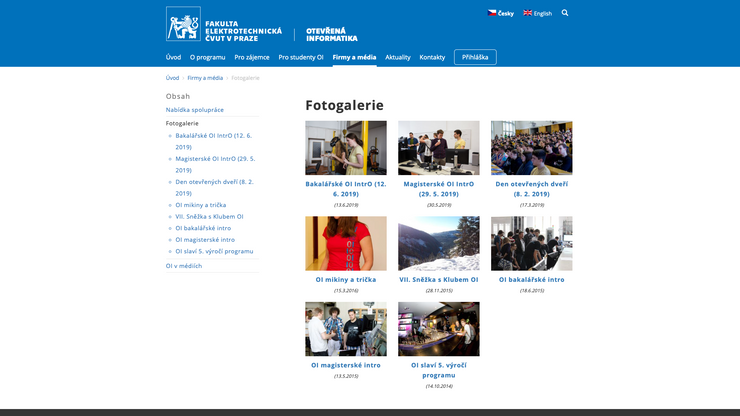Image resolution: width=740 pixels, height=416 pixels.
Task: Select VII. Sněžka s Klubem OI sidebar item
Action: point(209,216)
